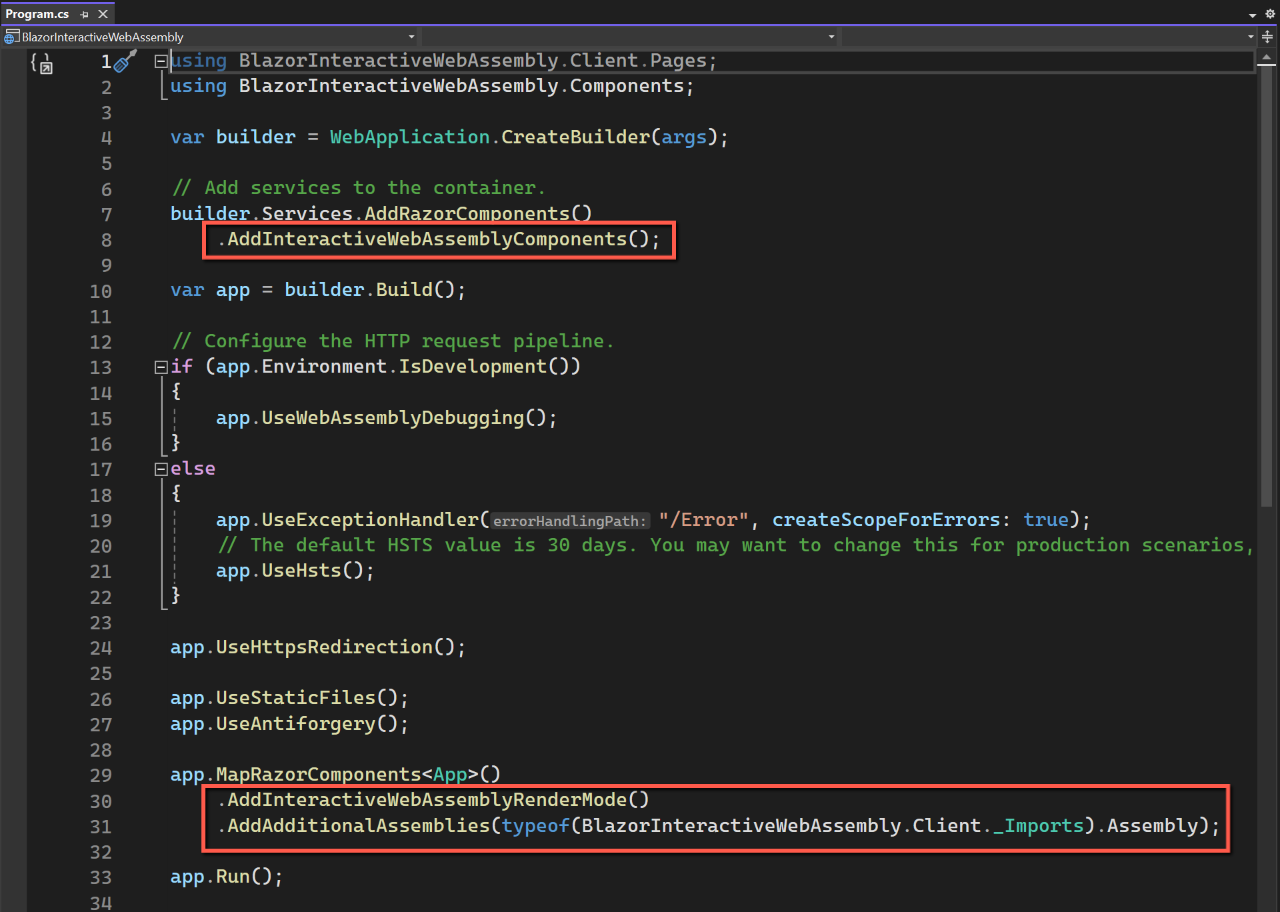Collapse the else block on line 17
Screen dimensions: 1280x912
pos(160,468)
